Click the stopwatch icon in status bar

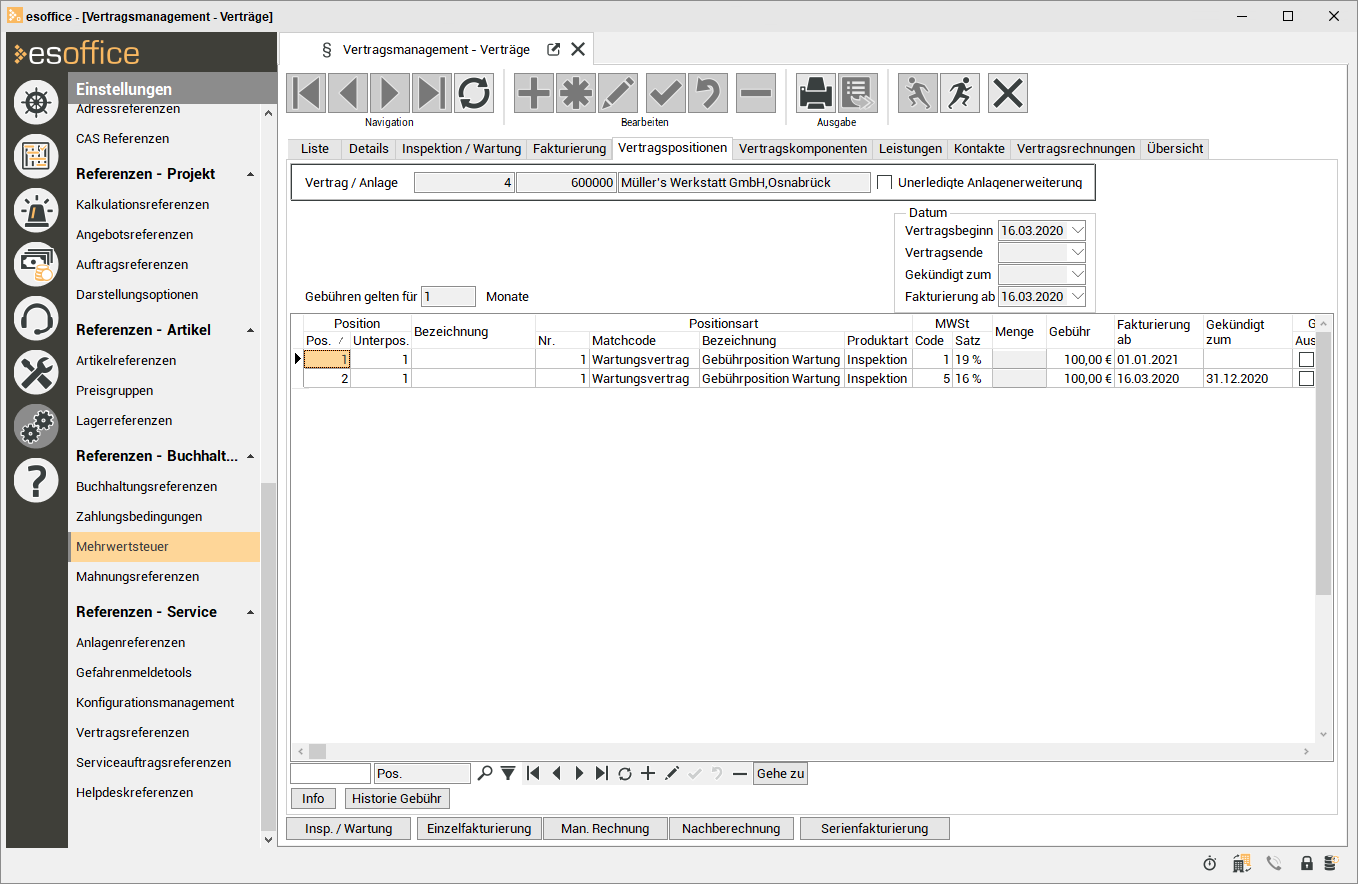tap(1209, 863)
